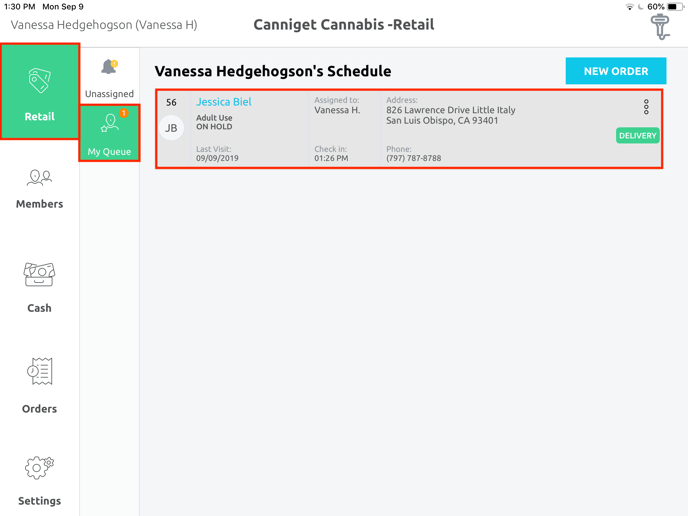Open Jessica Biel's profile link
This screenshot has width=688, height=516.
click(224, 102)
